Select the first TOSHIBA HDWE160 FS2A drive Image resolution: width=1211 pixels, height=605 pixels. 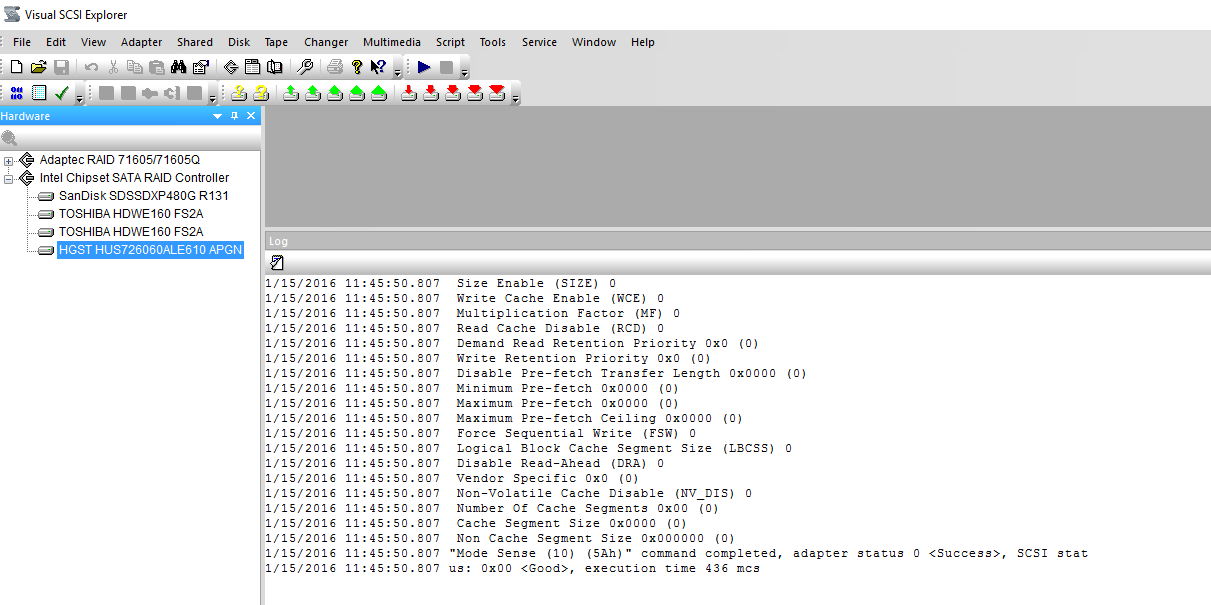tap(131, 214)
